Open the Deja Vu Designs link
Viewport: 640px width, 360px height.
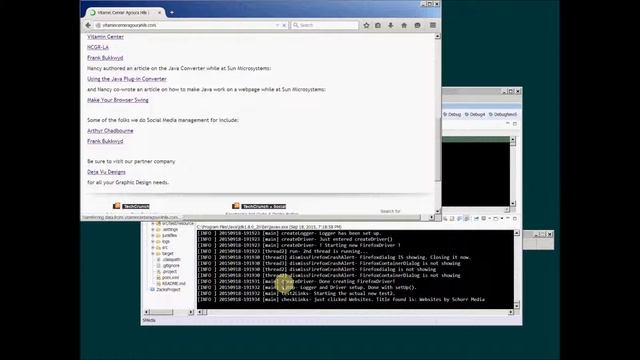[107, 172]
